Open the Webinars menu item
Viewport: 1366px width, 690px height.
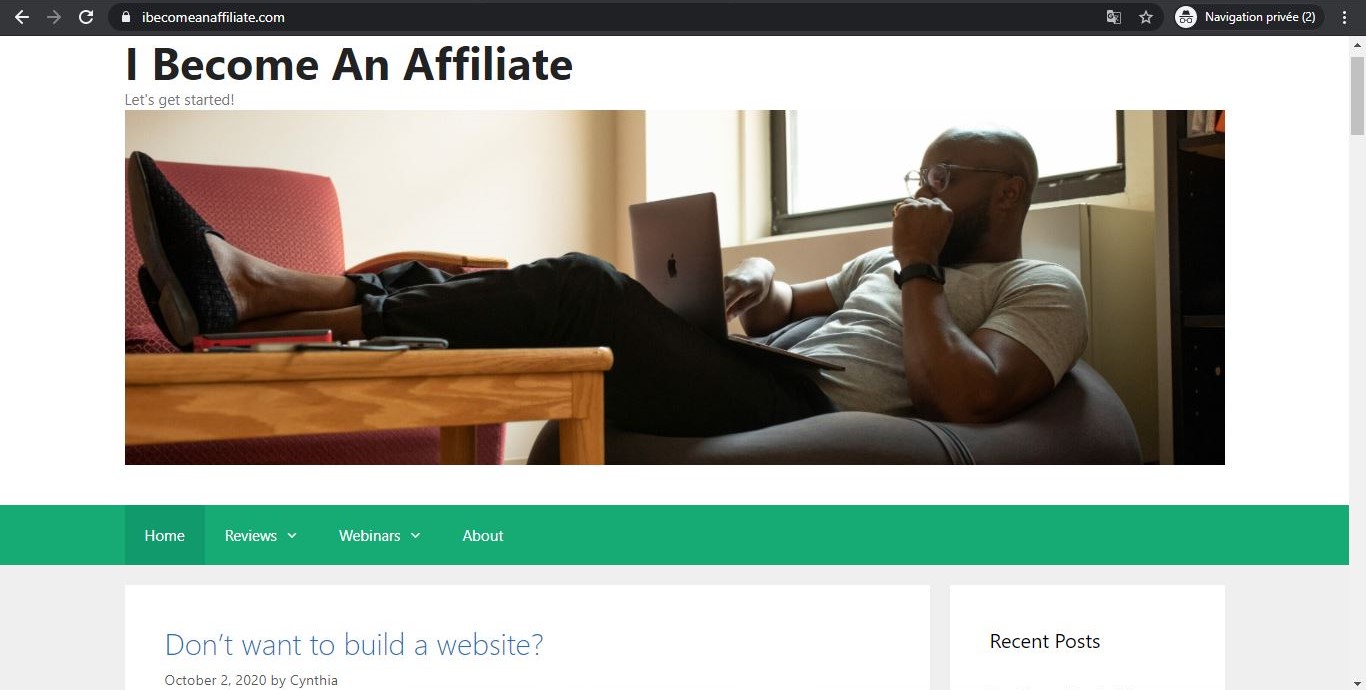click(369, 536)
